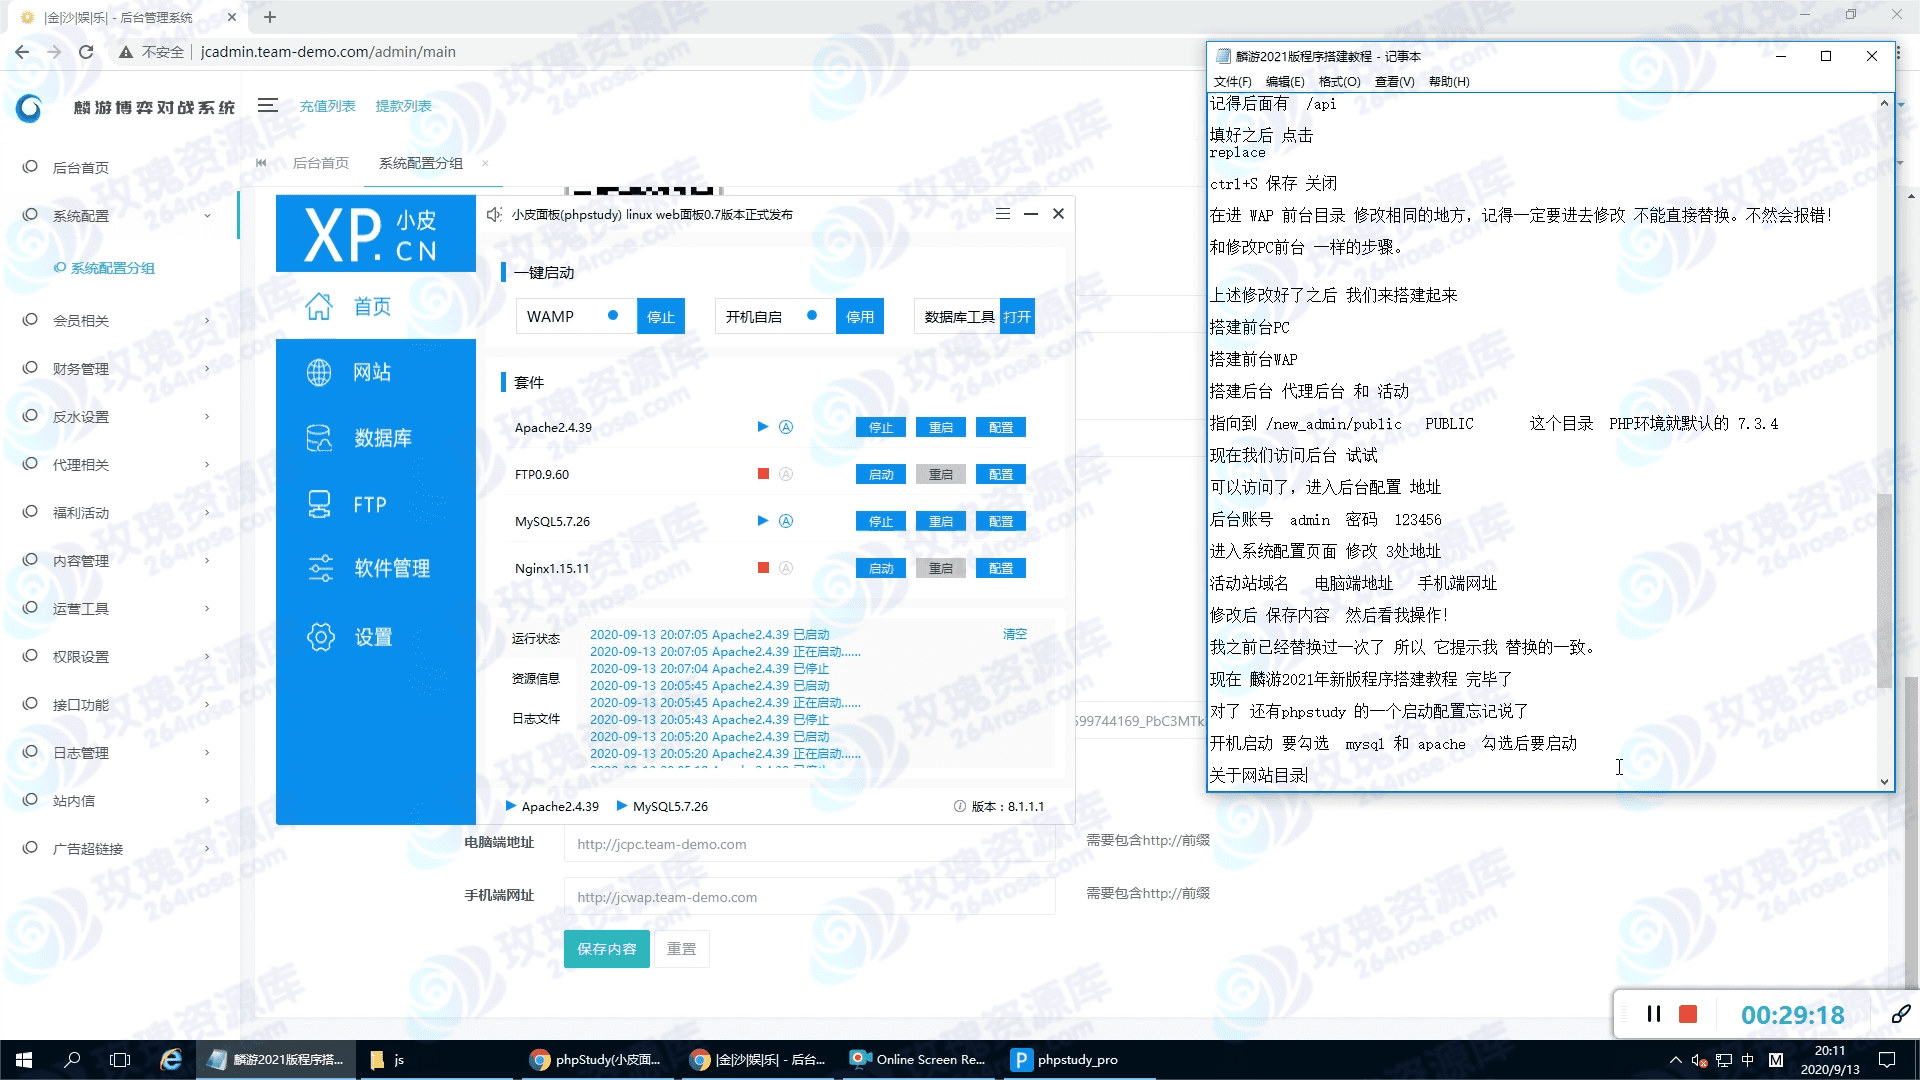Click MySQL5.7.26 启动 status indicator
The image size is (1920, 1080).
click(x=762, y=521)
